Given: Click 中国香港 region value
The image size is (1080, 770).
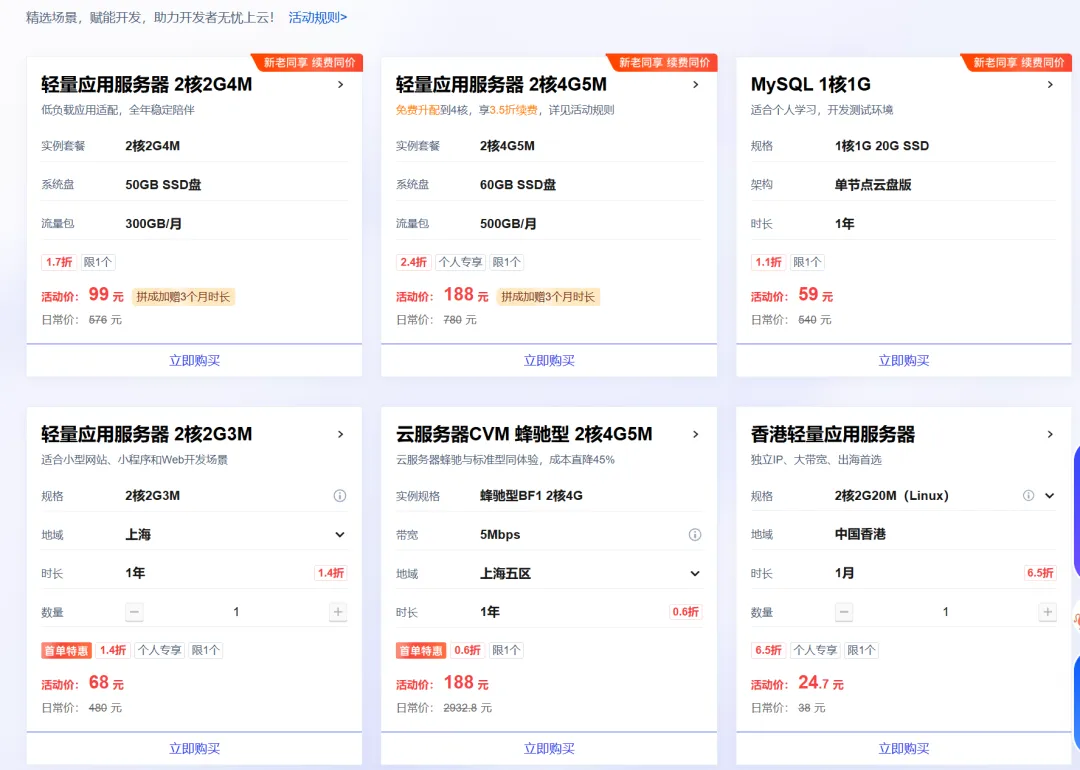Looking at the screenshot, I should (860, 534).
